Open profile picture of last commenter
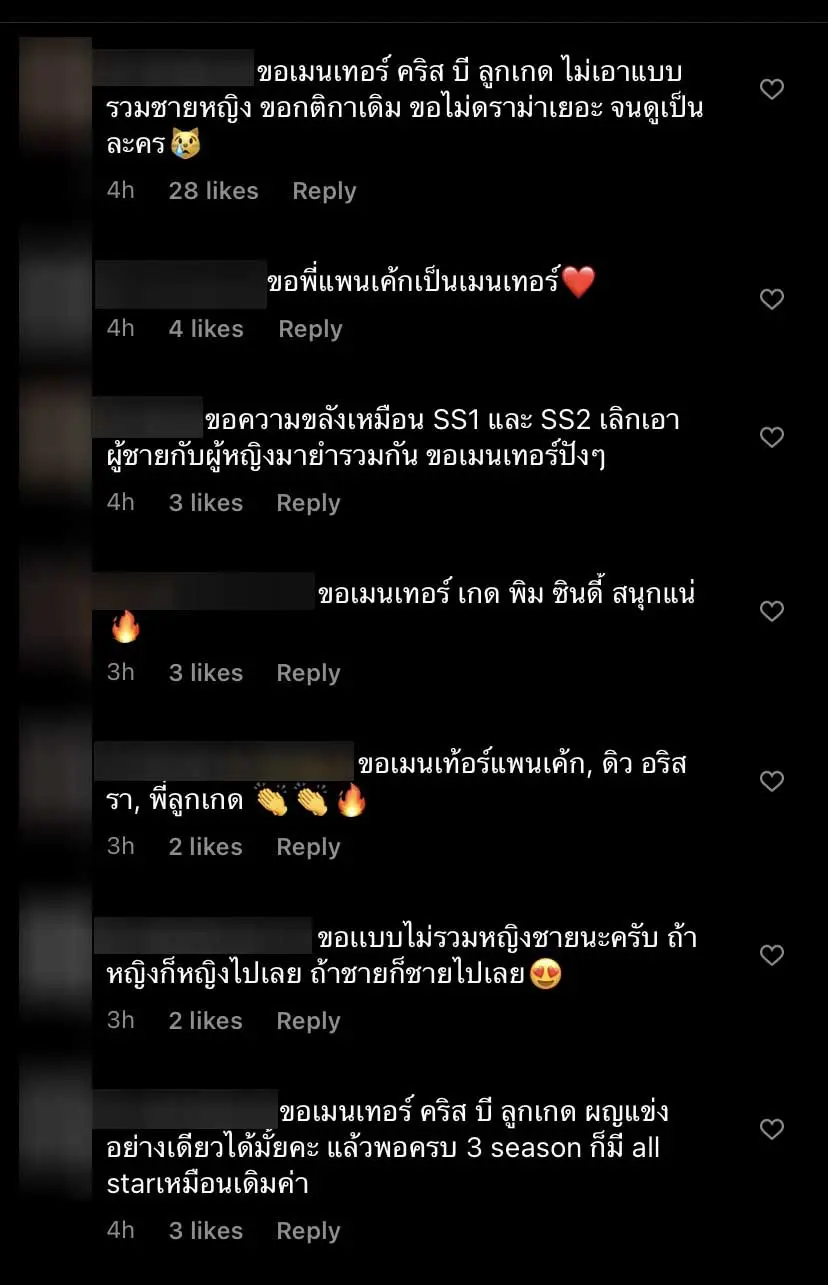Viewport: 828px width, 1285px height. tap(55, 1128)
